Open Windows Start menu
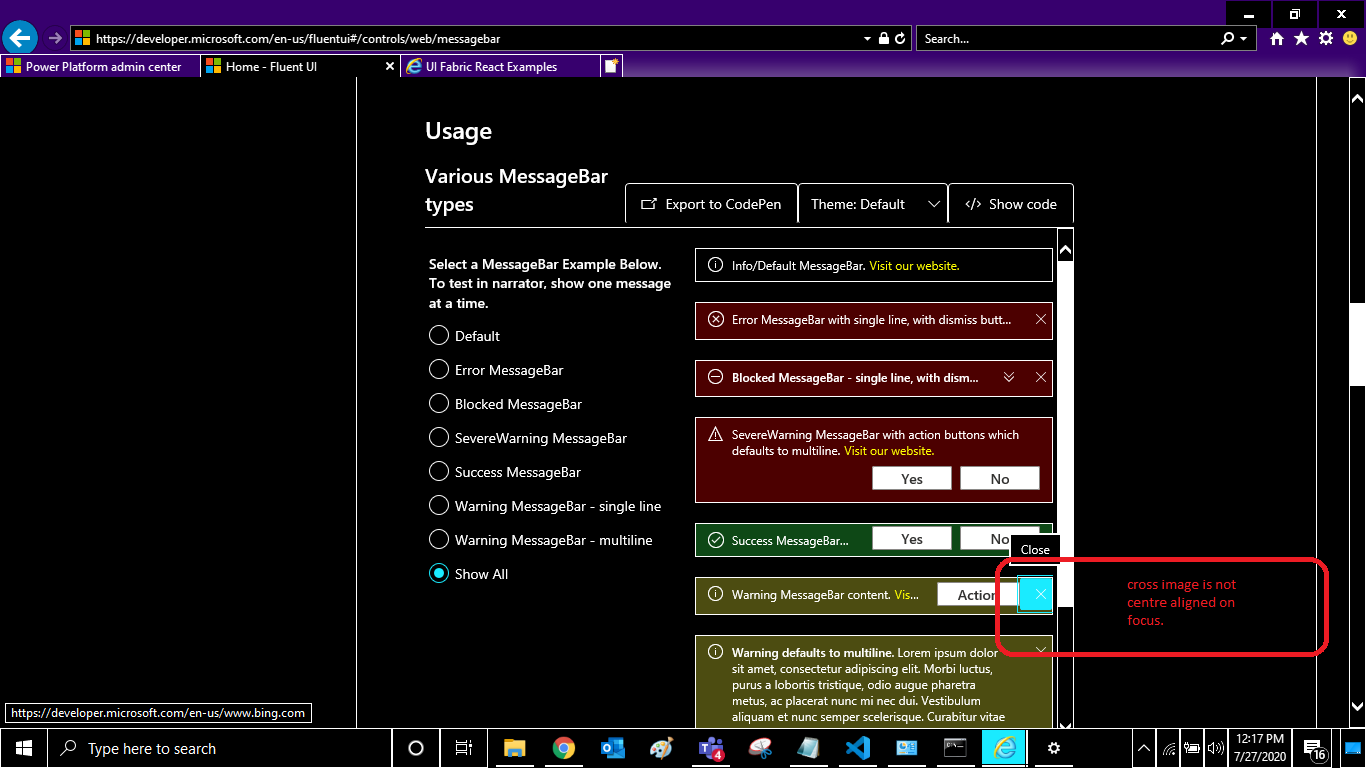The width and height of the screenshot is (1366, 768). [x=23, y=748]
